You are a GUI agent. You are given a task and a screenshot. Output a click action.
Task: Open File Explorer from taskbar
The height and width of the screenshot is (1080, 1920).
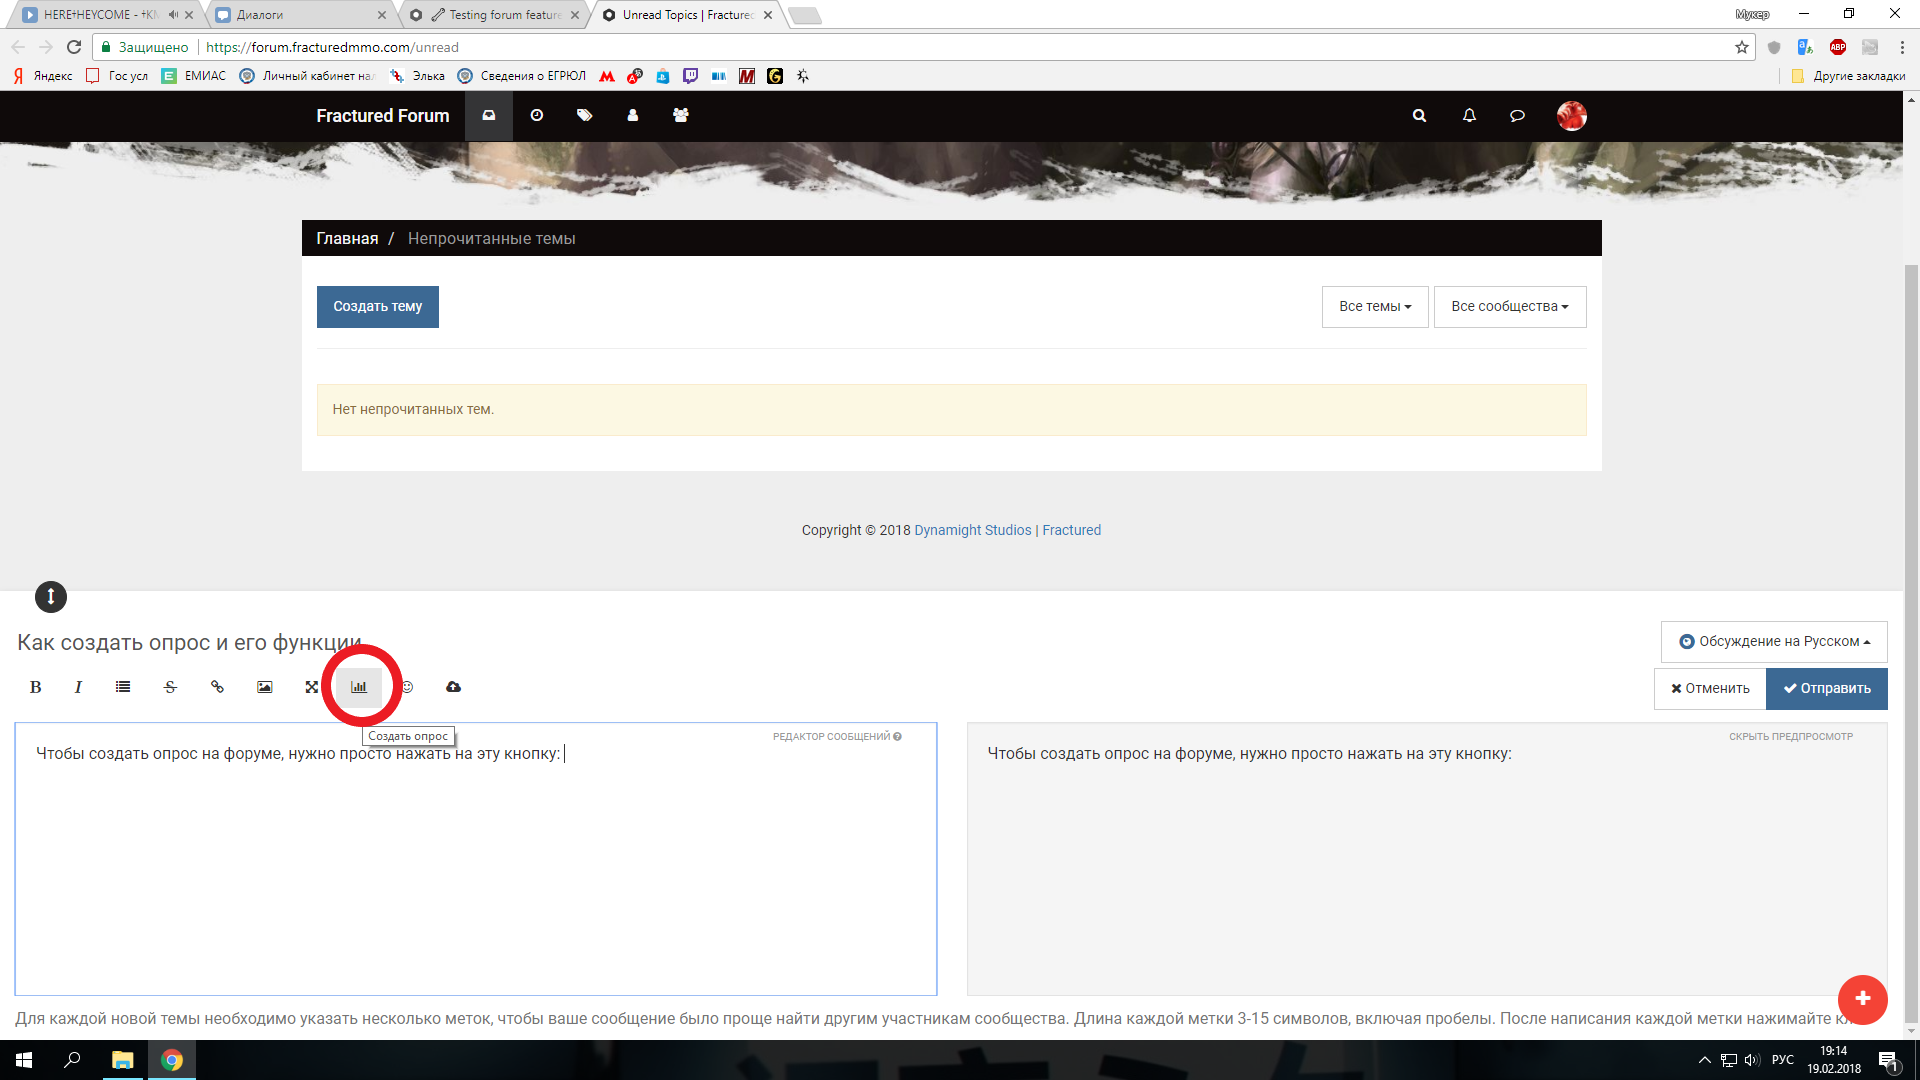click(x=122, y=1060)
